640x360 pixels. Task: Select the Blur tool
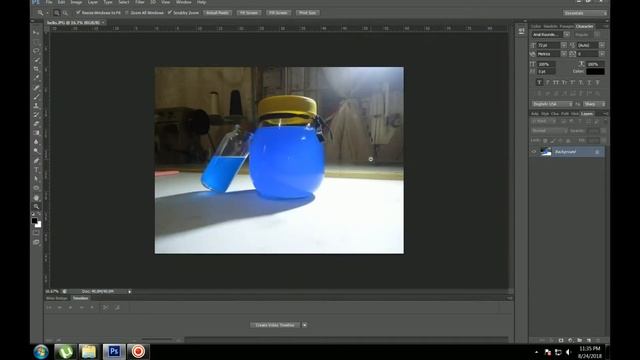coord(36,142)
